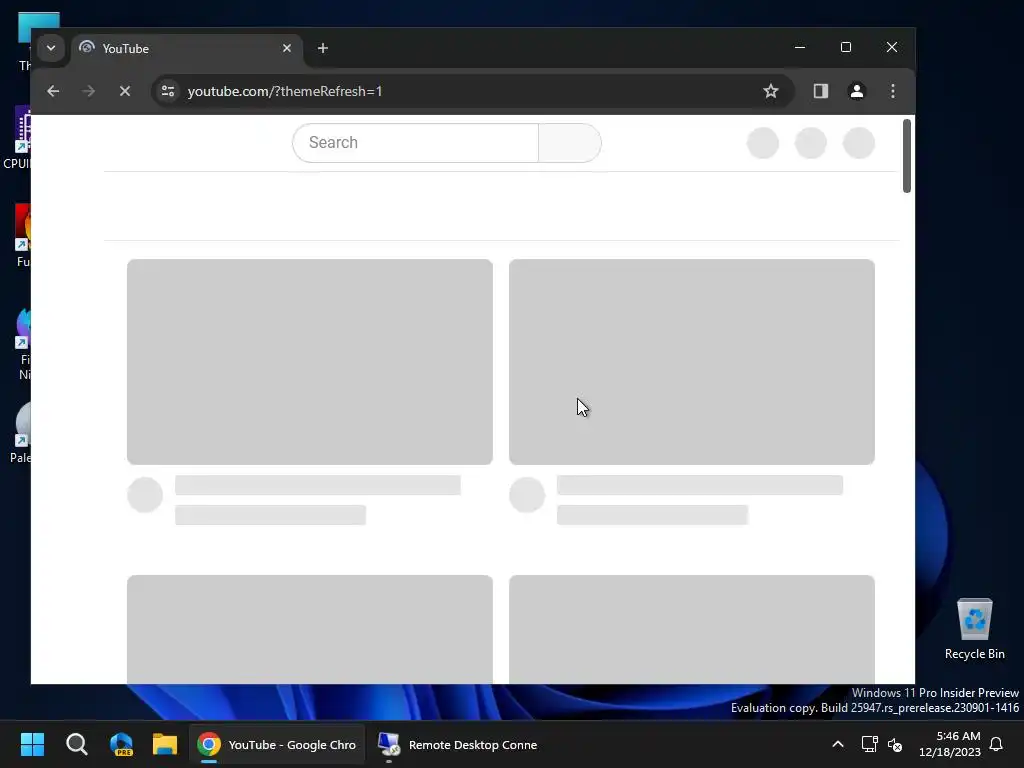The width and height of the screenshot is (1024, 768).
Task: Maximize the Chrome window
Action: click(846, 48)
